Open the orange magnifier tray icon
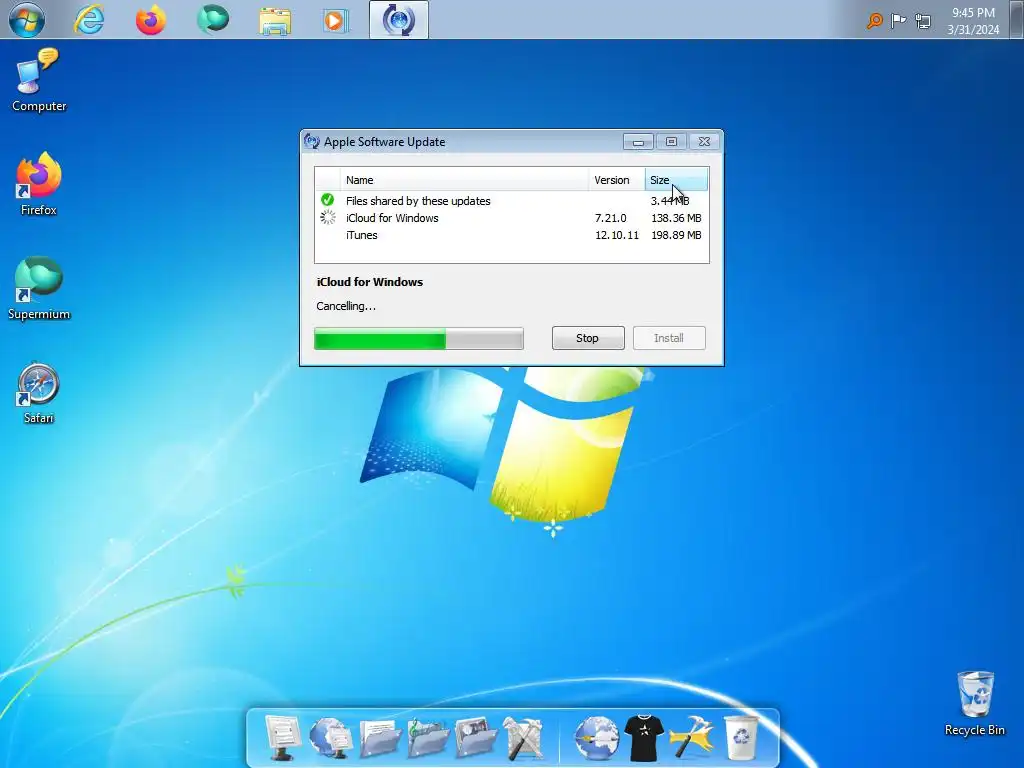1024x768 pixels. coord(874,21)
